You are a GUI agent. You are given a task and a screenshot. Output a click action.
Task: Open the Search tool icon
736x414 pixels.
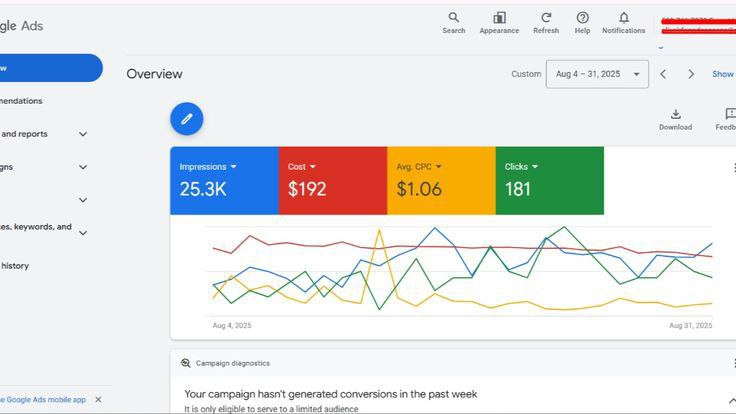[453, 18]
